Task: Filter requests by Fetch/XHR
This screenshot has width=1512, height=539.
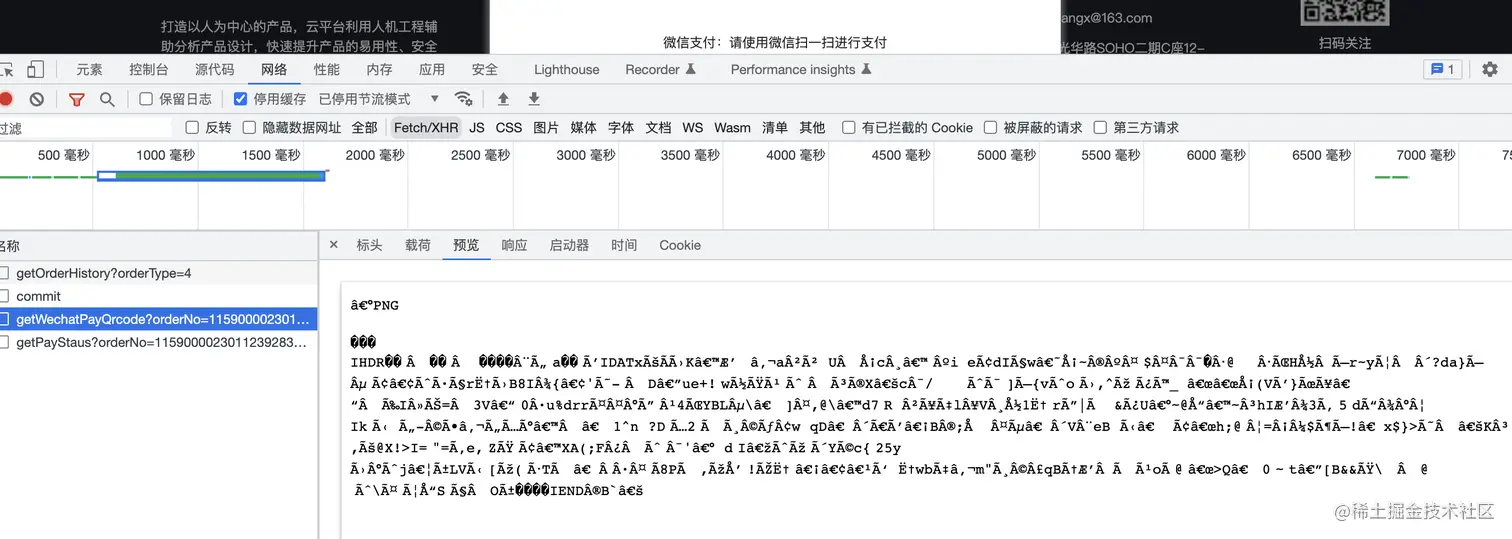Action: pos(426,128)
